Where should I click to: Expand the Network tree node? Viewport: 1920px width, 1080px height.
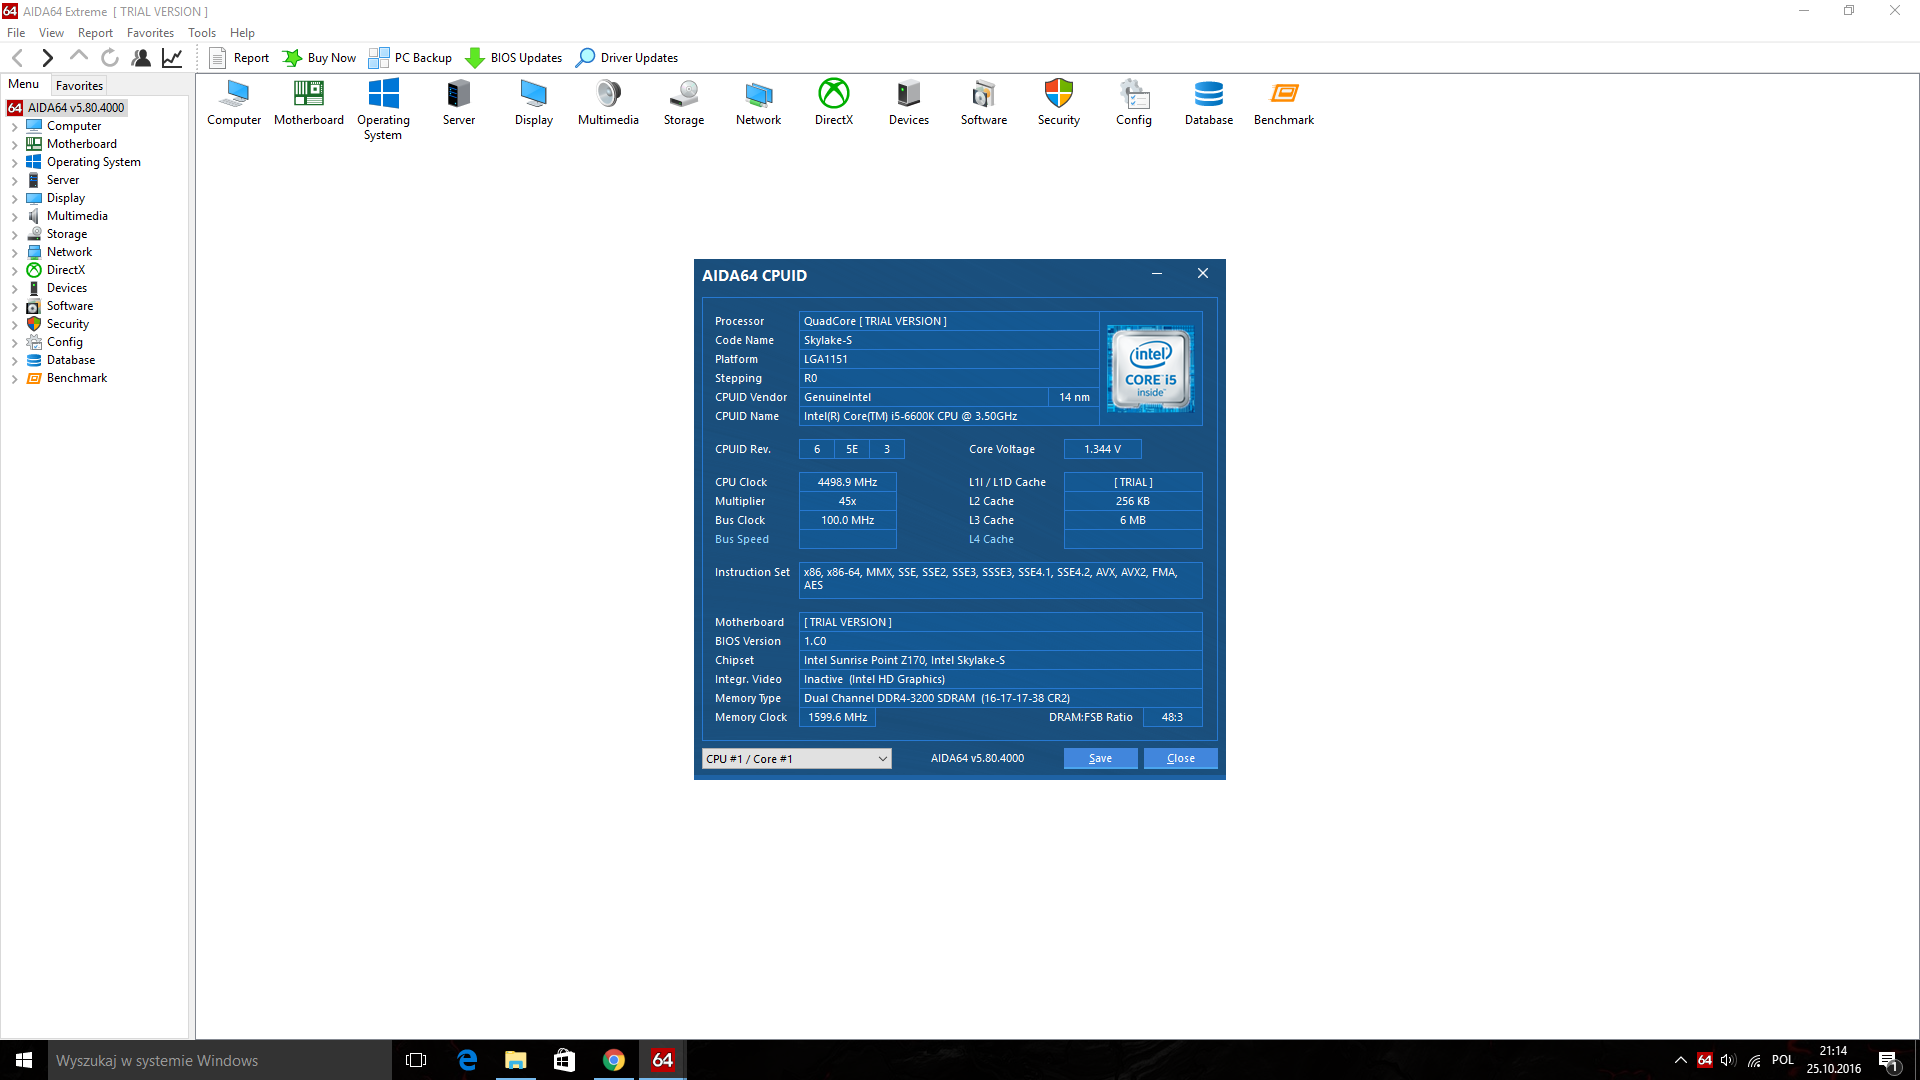(14, 253)
